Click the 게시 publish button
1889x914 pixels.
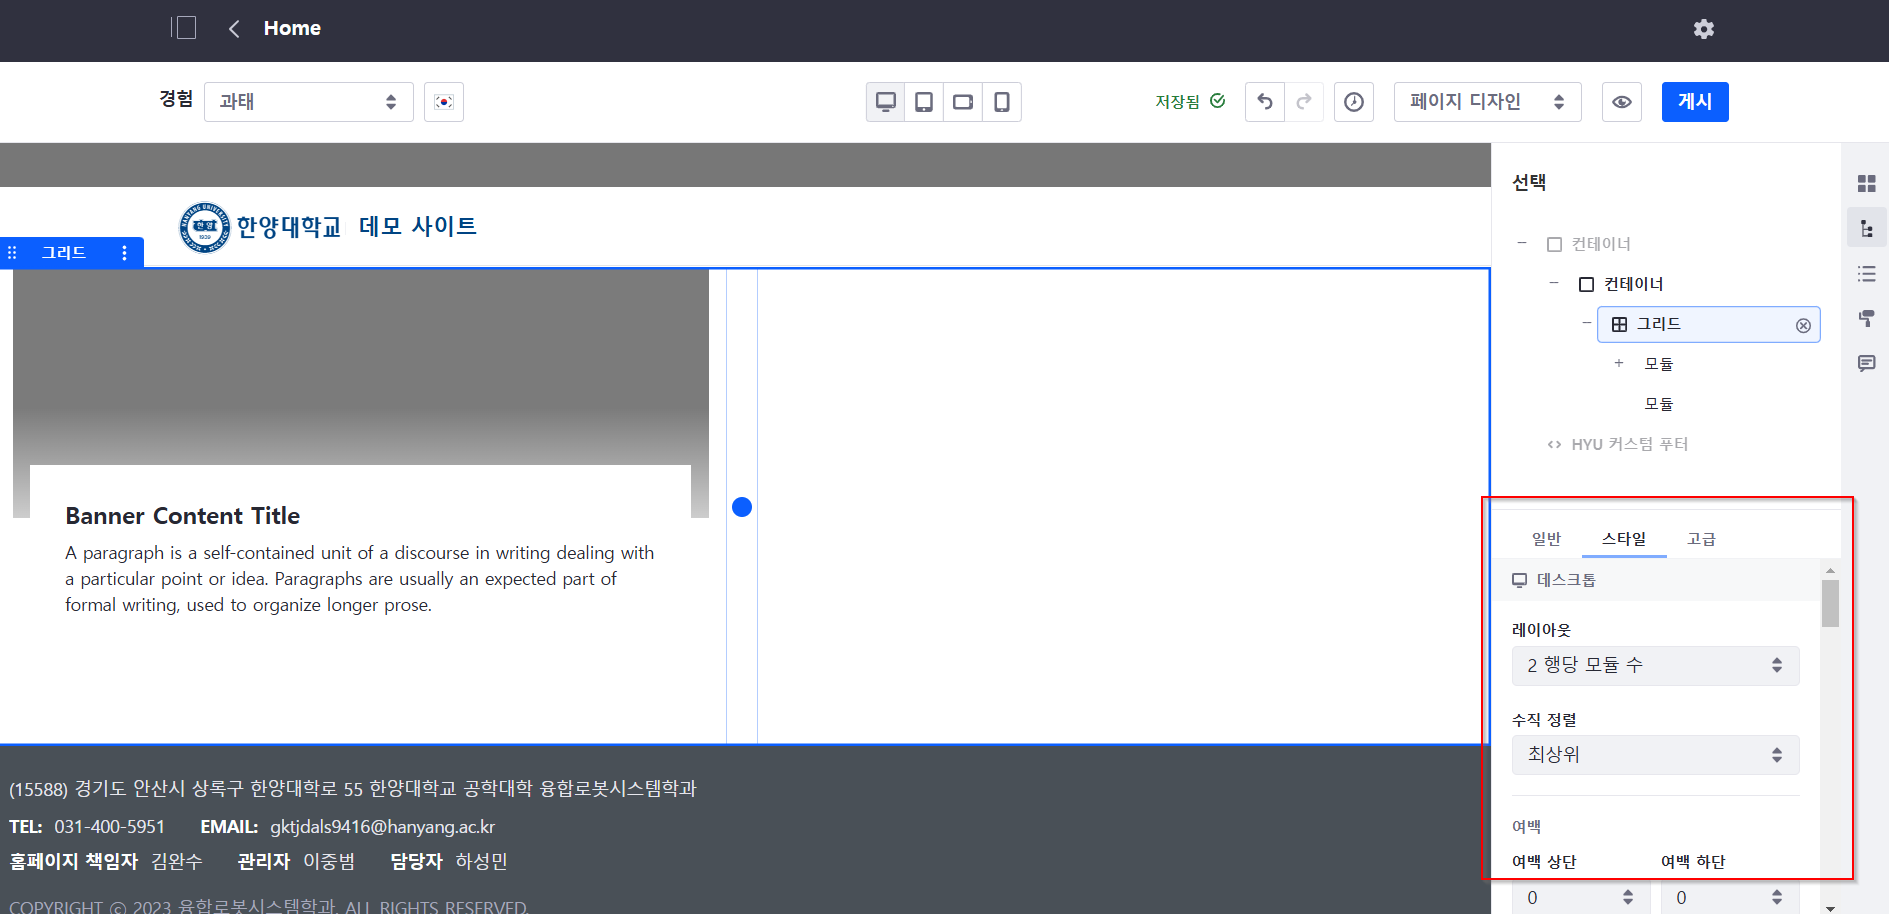tap(1694, 102)
